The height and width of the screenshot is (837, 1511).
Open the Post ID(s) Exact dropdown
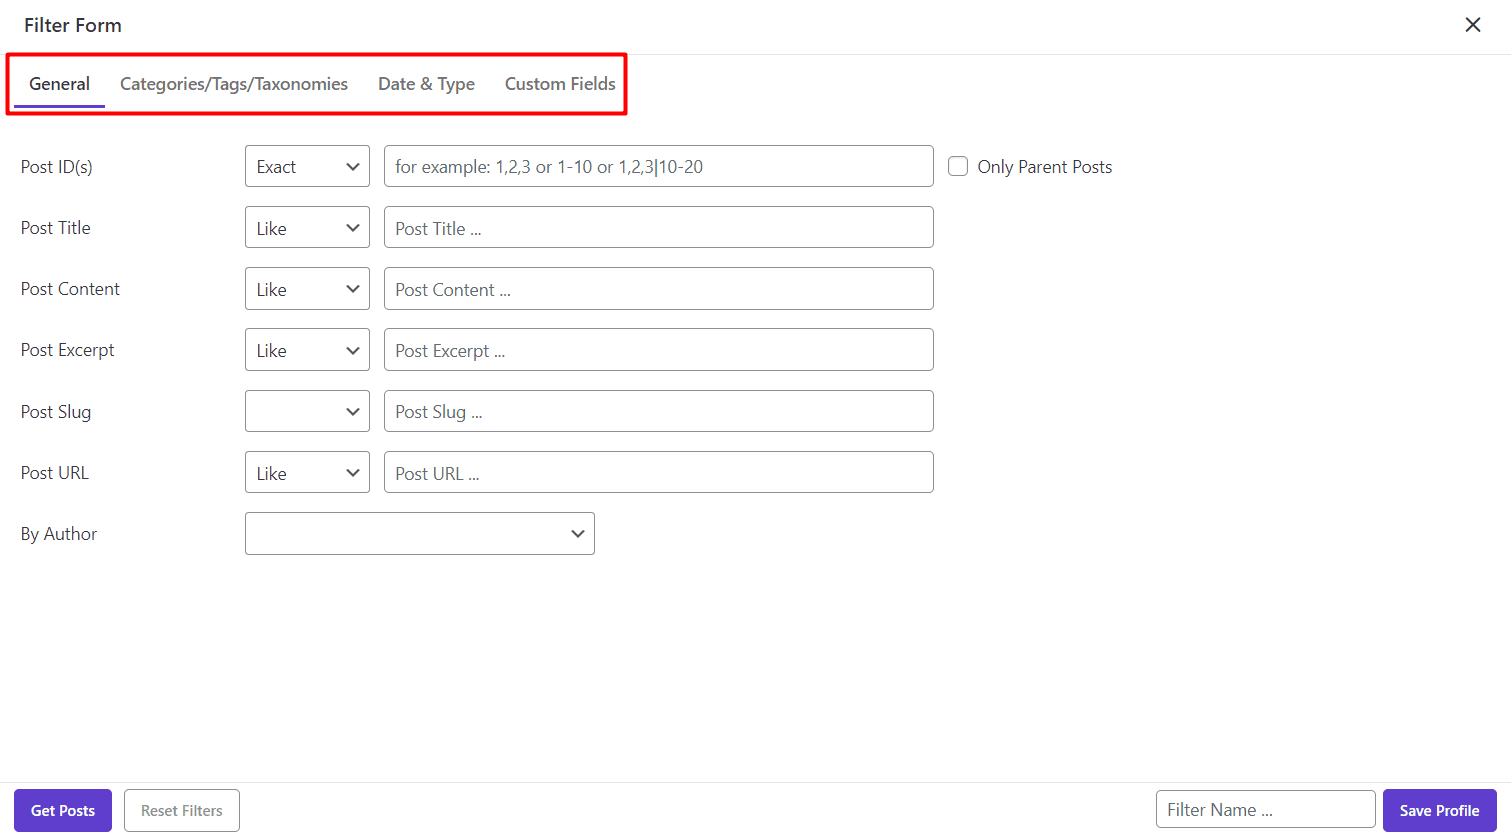pyautogui.click(x=307, y=166)
